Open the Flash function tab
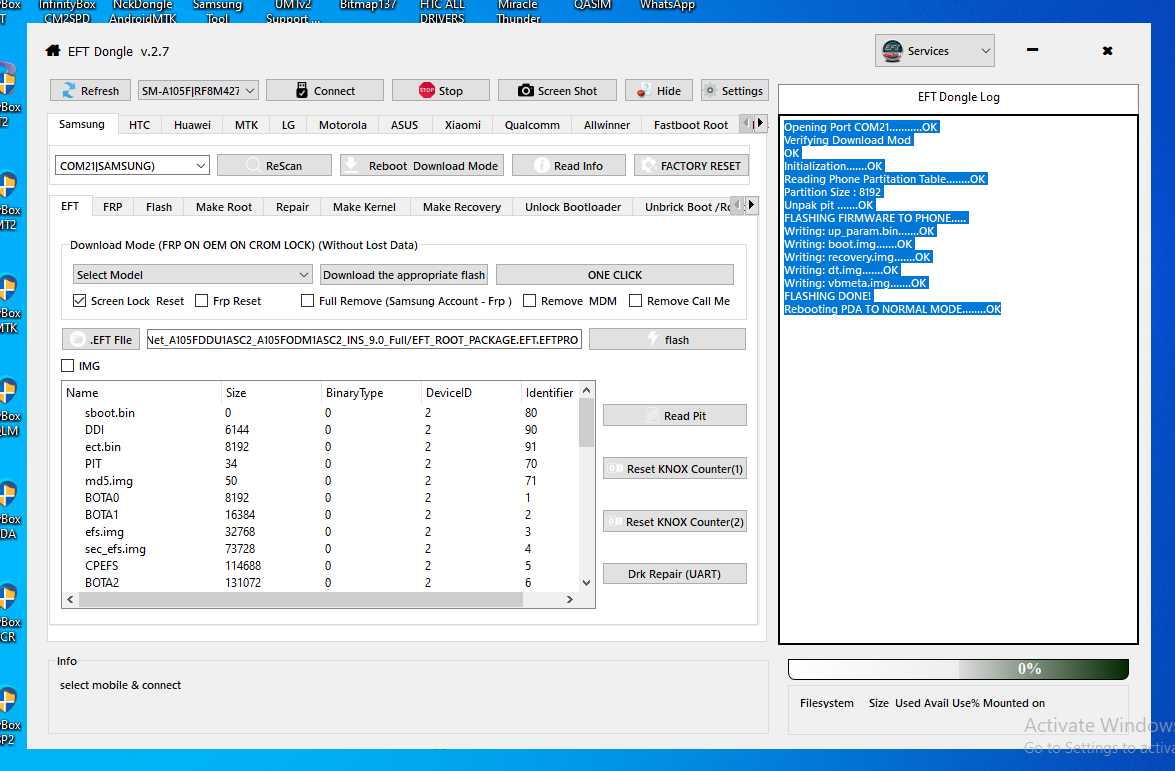The image size is (1175, 771). point(159,207)
